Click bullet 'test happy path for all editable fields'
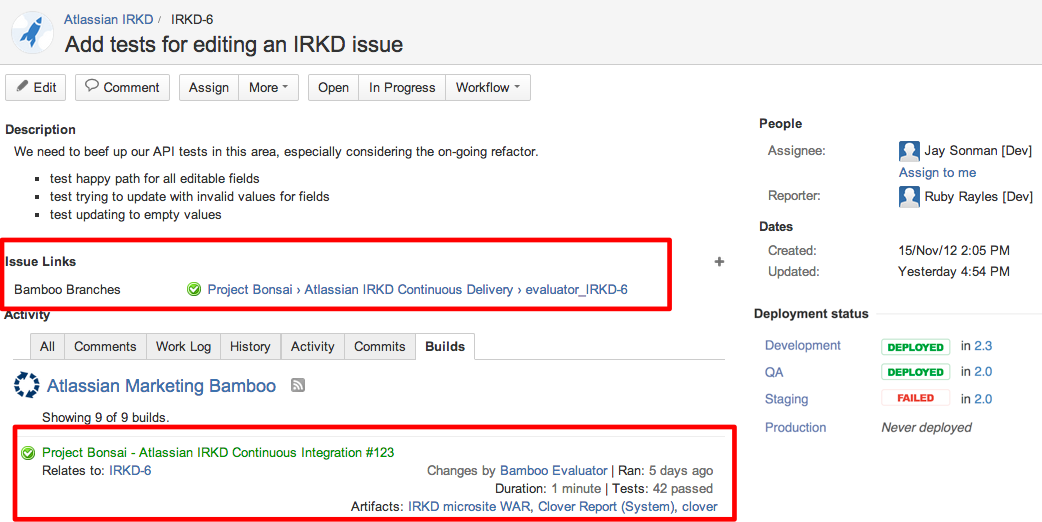 154,179
